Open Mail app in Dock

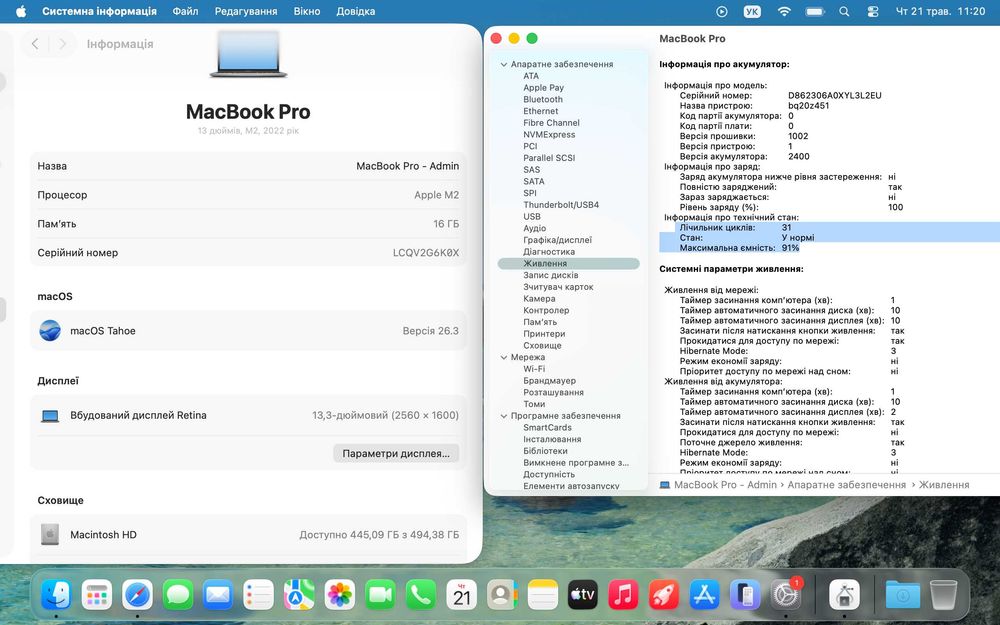218,596
